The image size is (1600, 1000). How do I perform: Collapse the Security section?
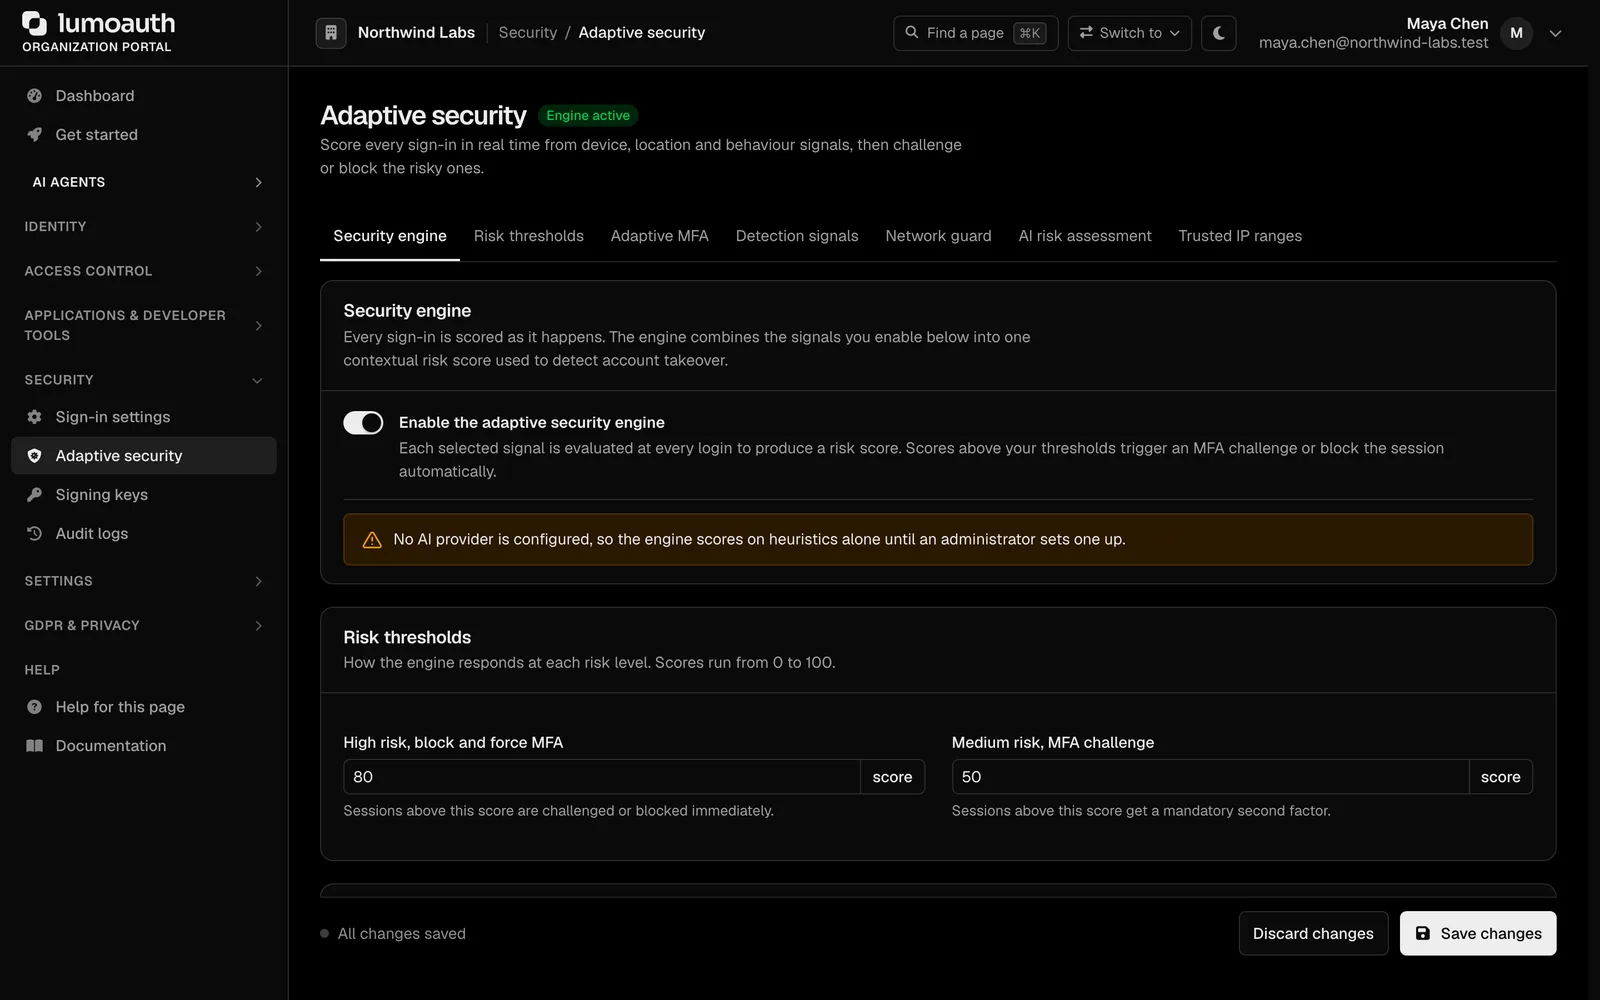pyautogui.click(x=144, y=380)
